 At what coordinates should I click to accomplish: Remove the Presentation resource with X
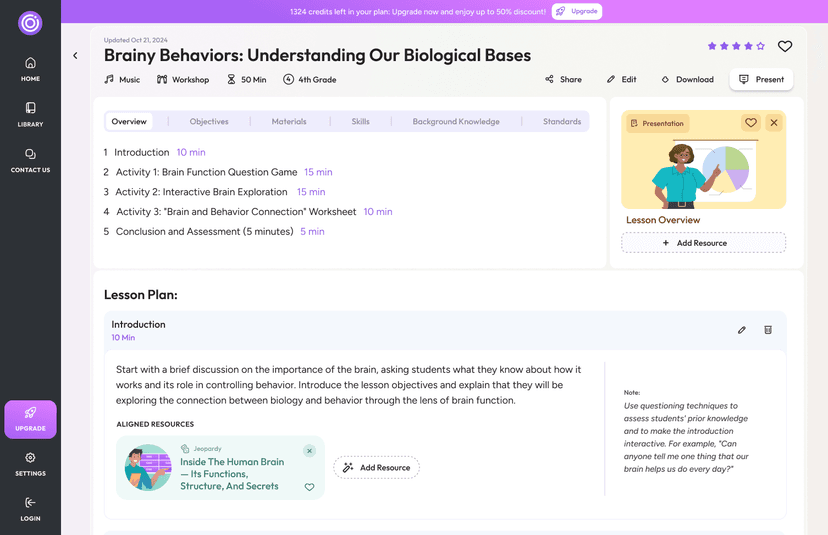tap(774, 123)
